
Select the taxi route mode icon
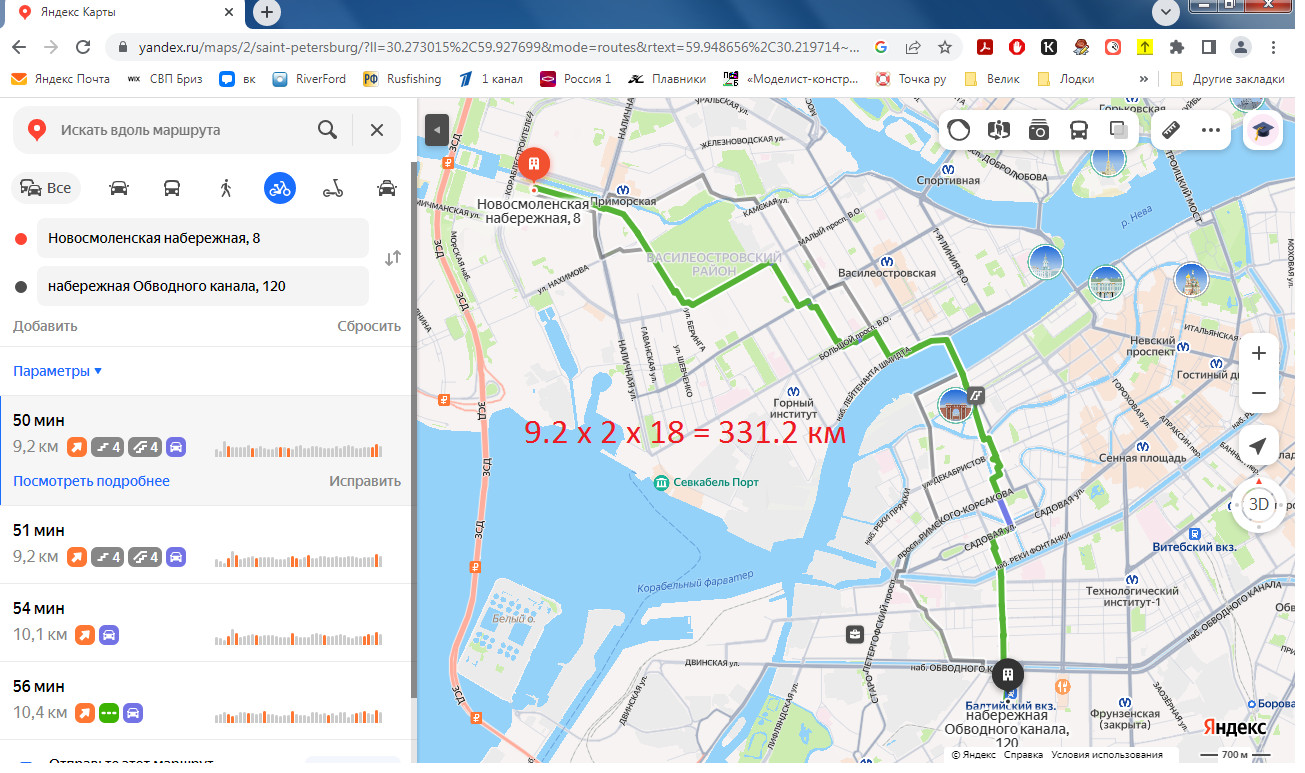387,188
